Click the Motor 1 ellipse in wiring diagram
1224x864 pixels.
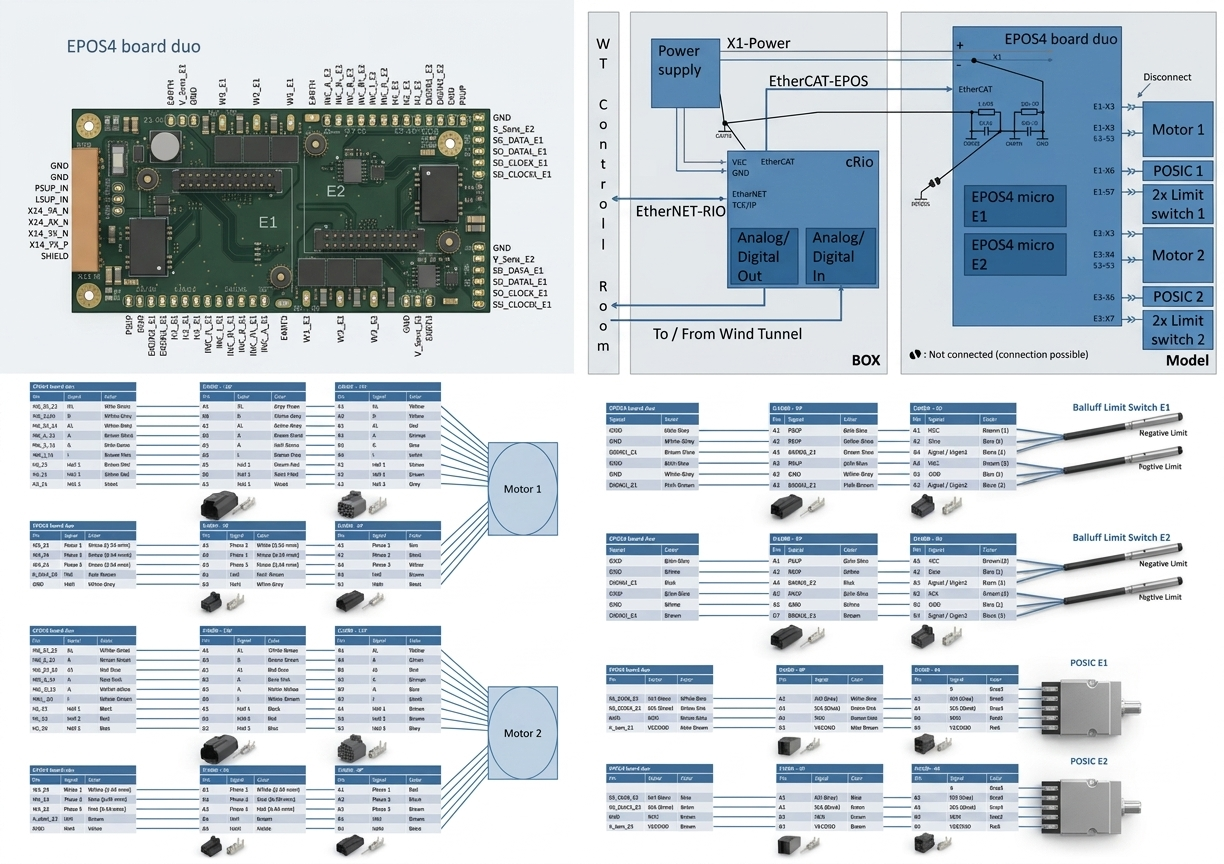click(522, 489)
